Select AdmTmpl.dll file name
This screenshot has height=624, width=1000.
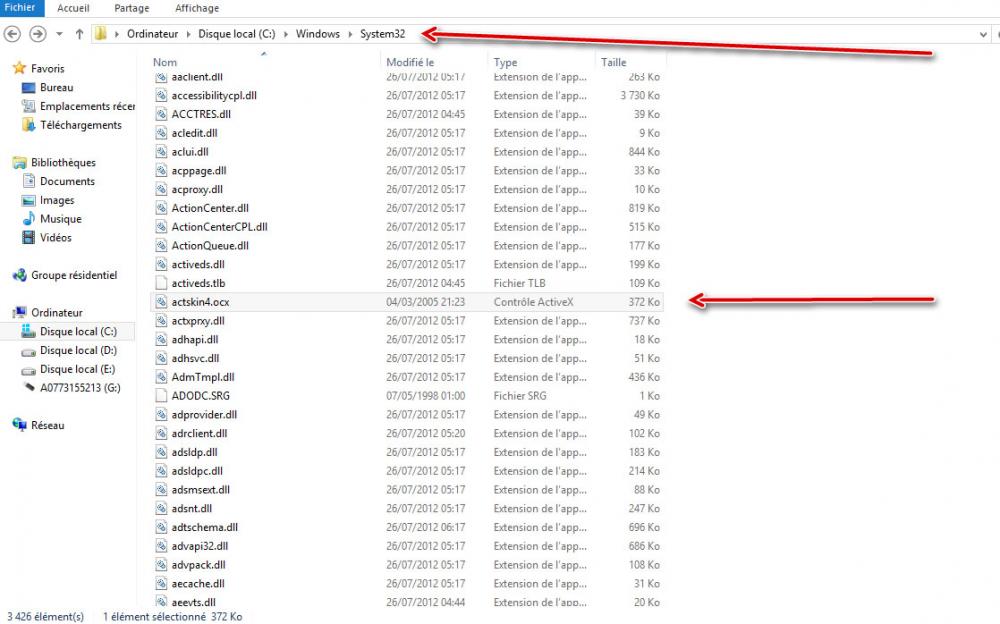coord(203,377)
